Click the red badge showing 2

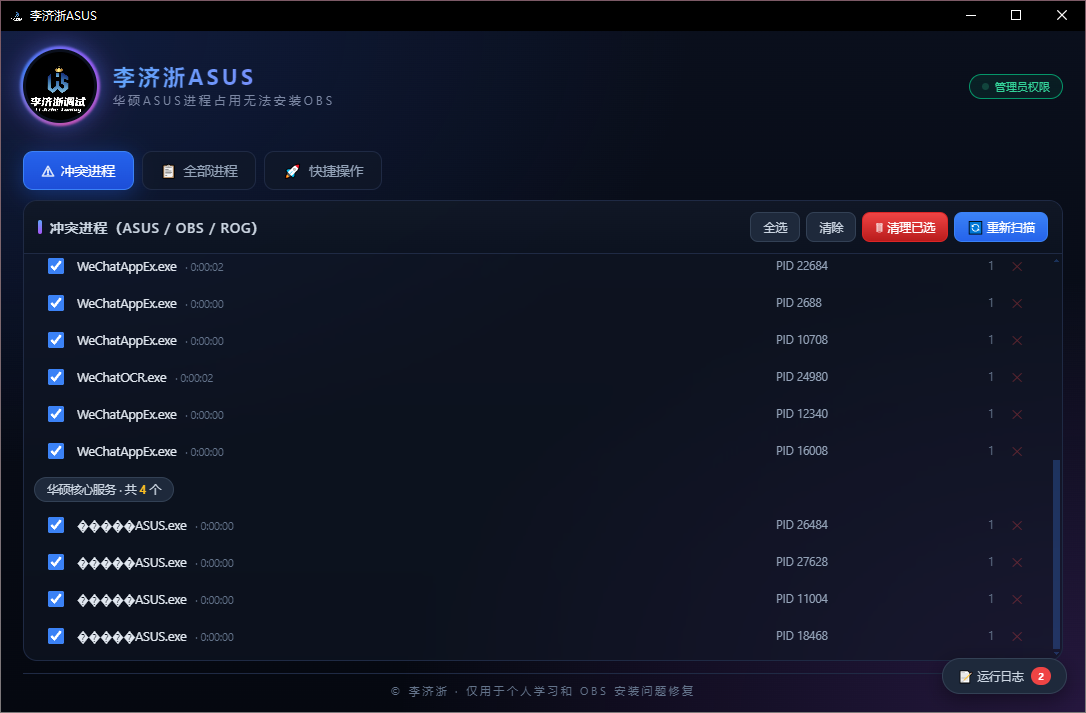point(1040,676)
